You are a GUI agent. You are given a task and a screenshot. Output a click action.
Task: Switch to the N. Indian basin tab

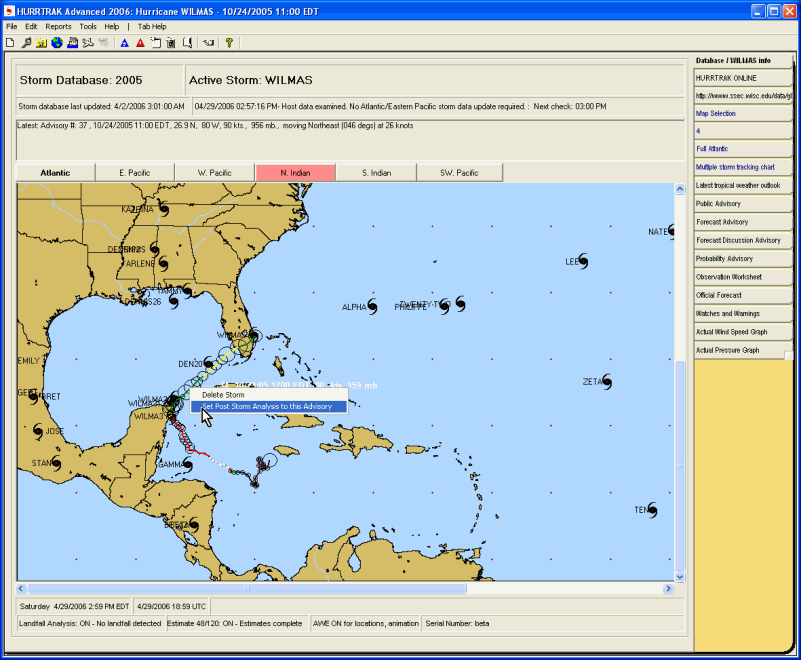pyautogui.click(x=295, y=173)
